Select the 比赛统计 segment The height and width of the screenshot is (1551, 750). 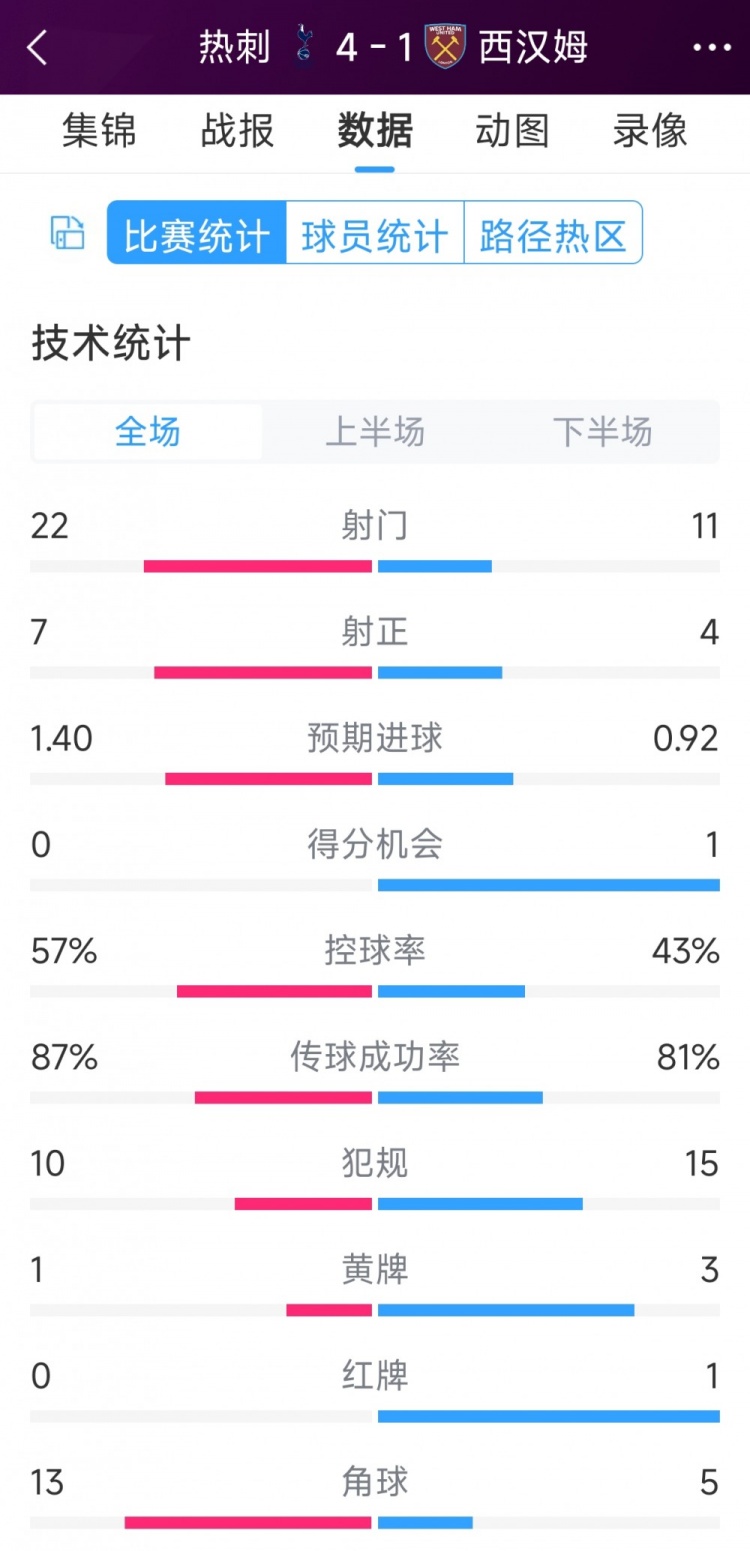197,233
